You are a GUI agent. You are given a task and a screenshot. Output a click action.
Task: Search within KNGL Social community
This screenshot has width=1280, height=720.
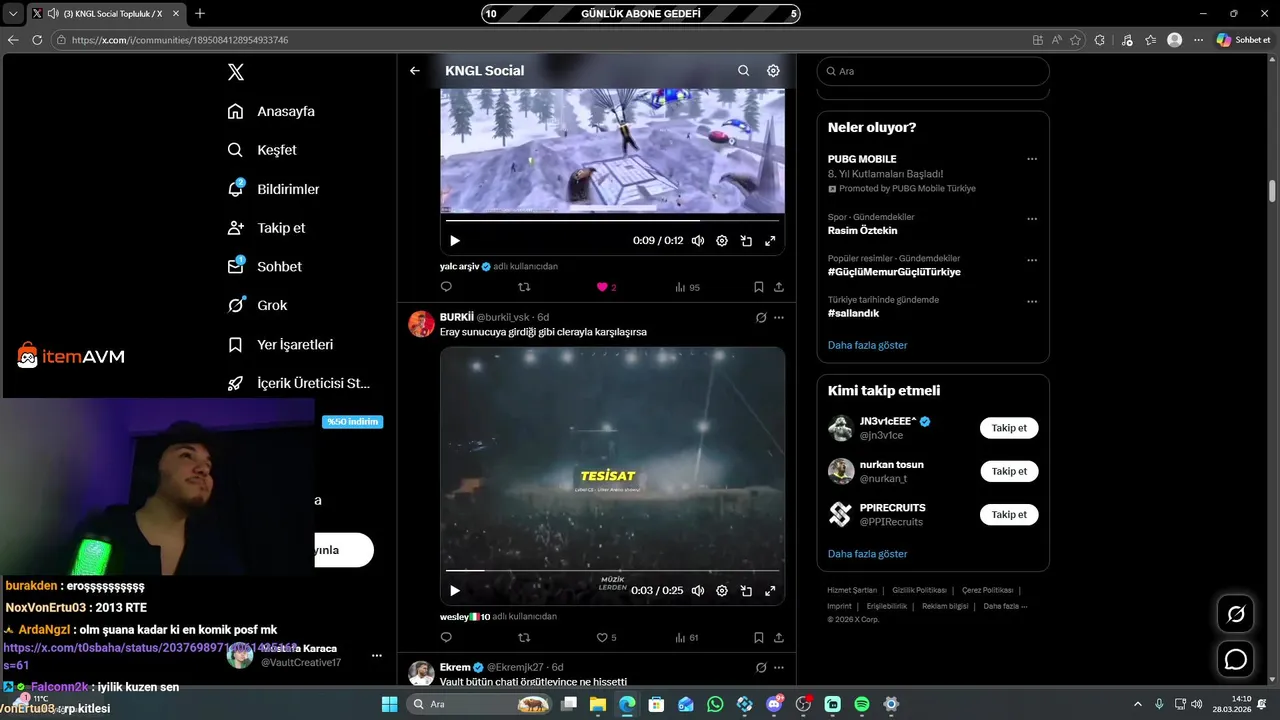(743, 71)
